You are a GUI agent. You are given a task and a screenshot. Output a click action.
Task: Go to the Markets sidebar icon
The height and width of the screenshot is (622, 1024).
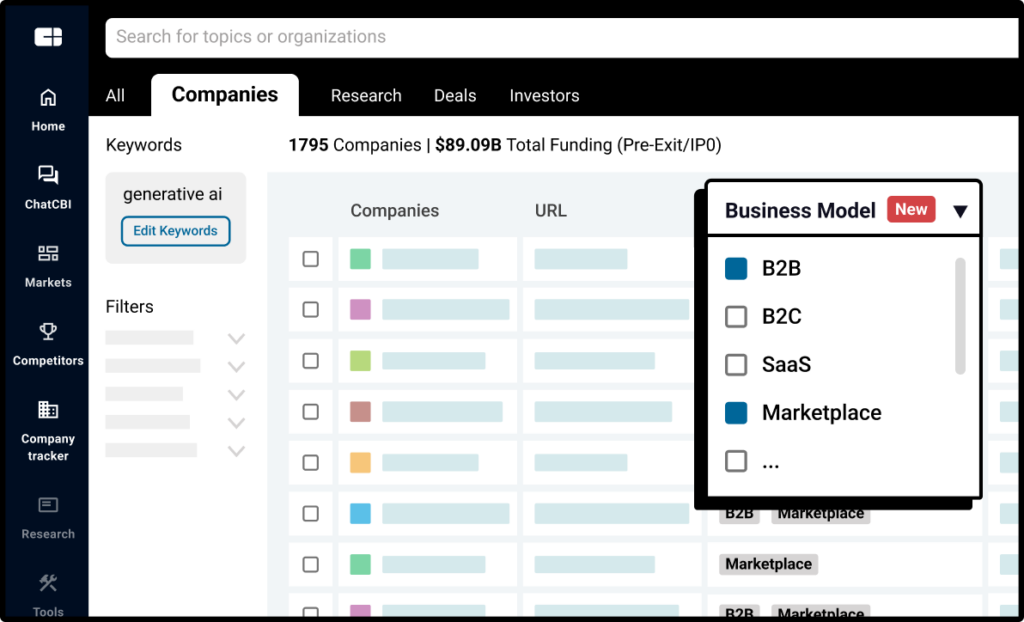[x=48, y=254]
